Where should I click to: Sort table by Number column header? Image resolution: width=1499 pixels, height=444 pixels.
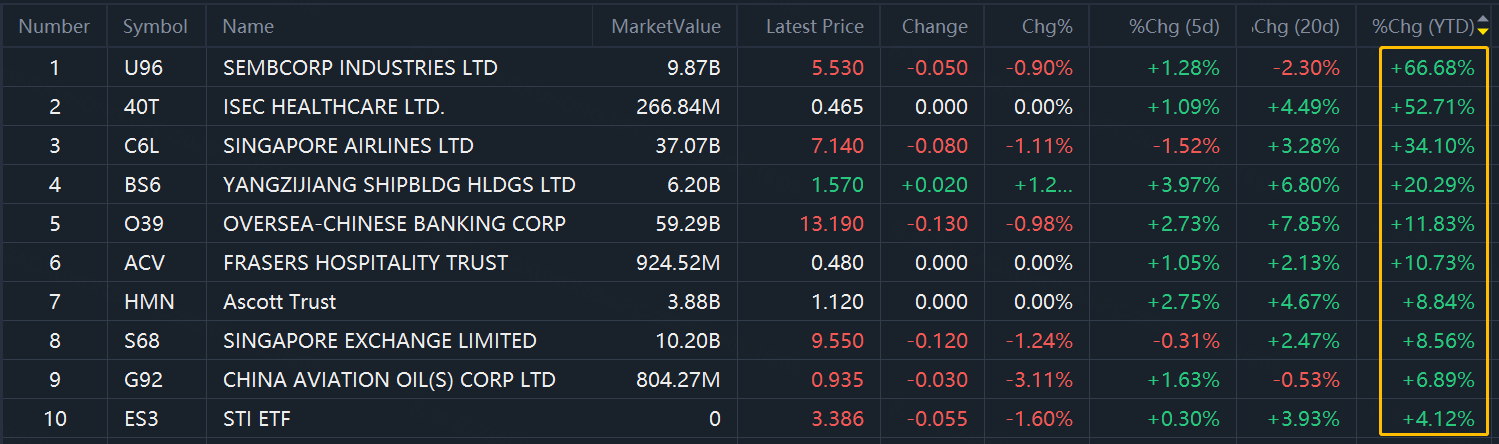click(54, 27)
